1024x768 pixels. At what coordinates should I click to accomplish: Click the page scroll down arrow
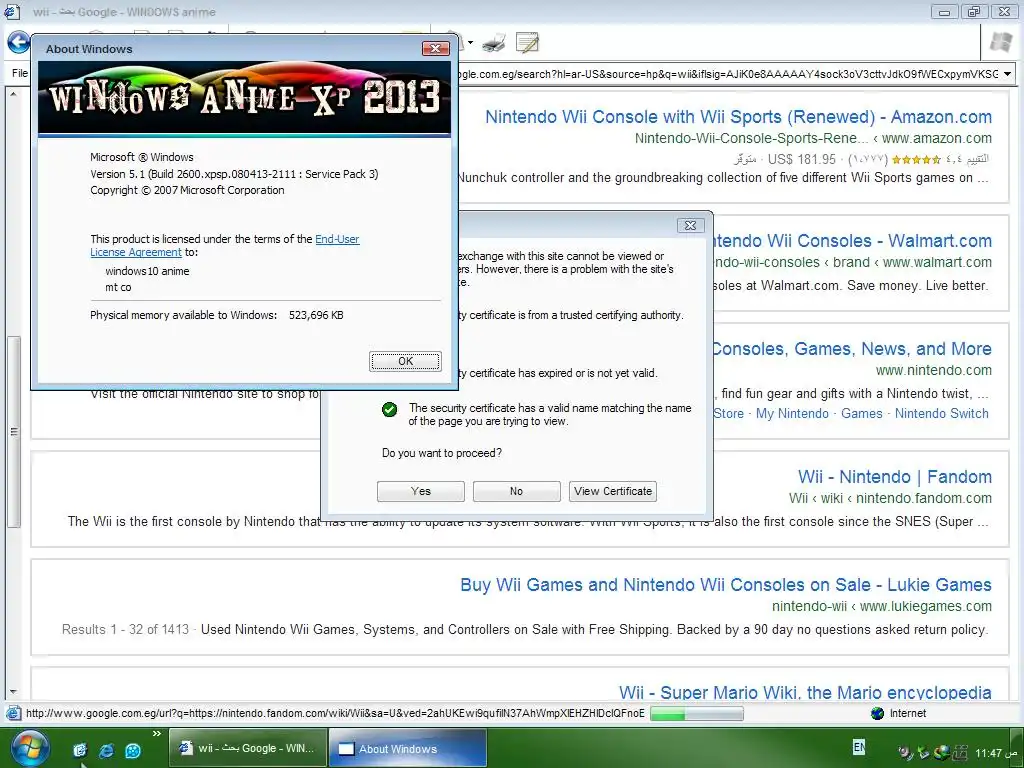click(x=13, y=692)
